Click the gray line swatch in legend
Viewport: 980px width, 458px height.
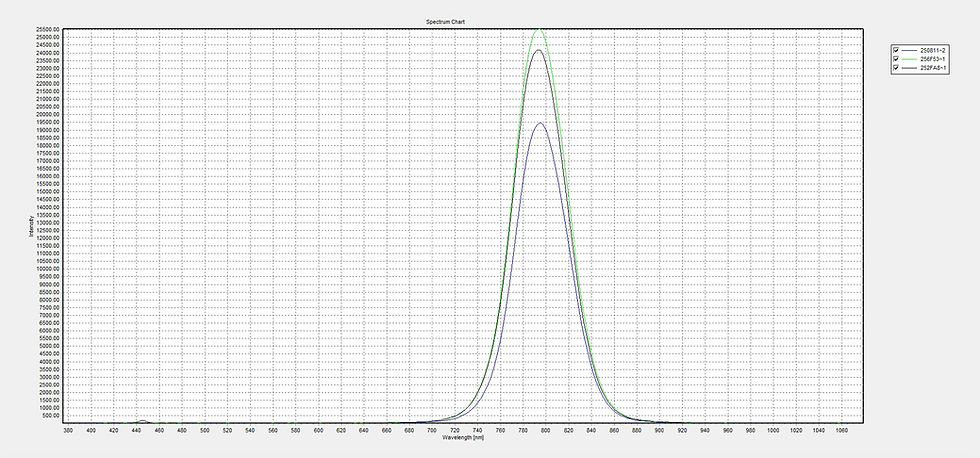pyautogui.click(x=910, y=67)
